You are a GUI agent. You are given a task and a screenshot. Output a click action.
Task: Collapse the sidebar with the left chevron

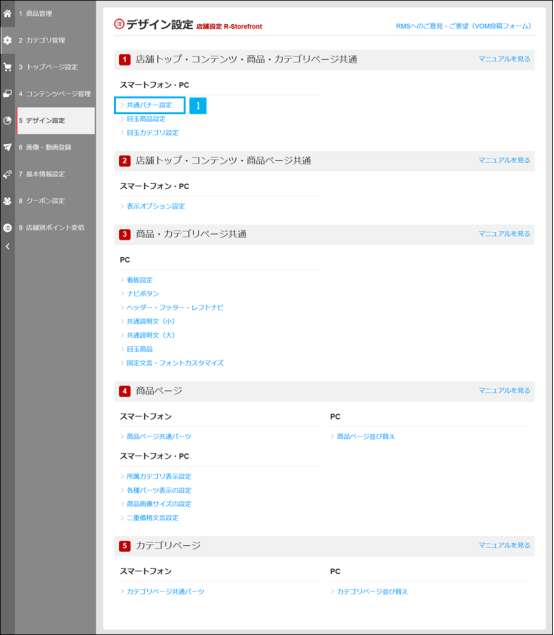coord(7,246)
